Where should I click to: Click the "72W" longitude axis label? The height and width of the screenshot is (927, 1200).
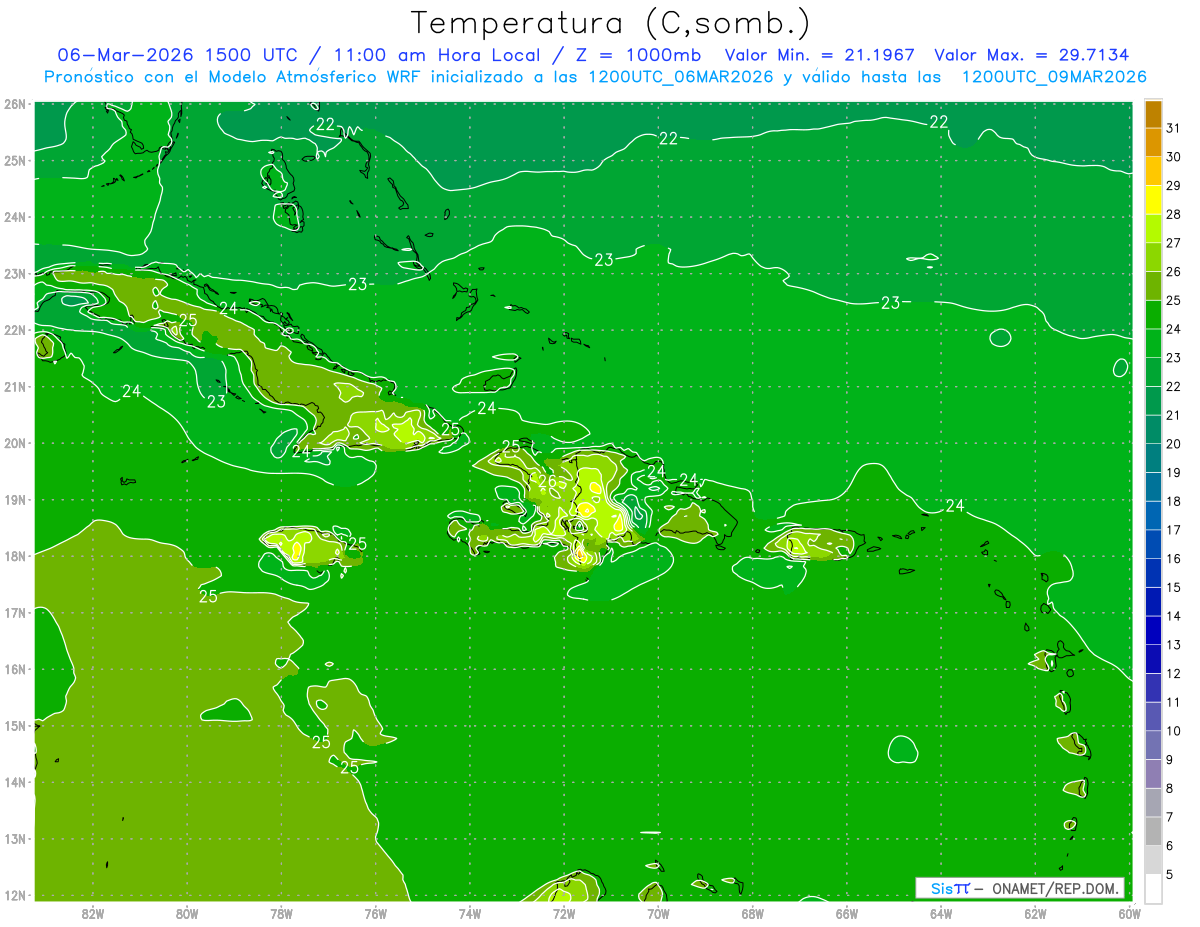564,912
